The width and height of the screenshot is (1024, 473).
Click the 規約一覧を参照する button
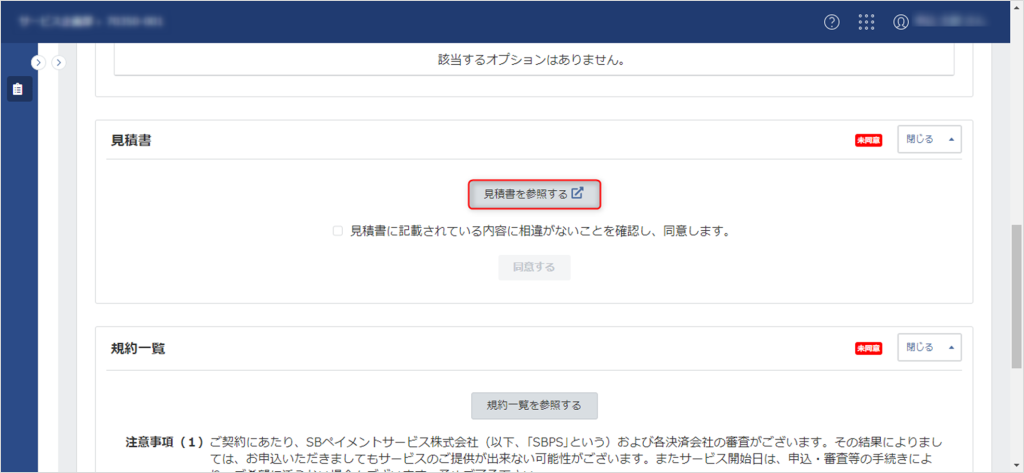click(x=534, y=406)
